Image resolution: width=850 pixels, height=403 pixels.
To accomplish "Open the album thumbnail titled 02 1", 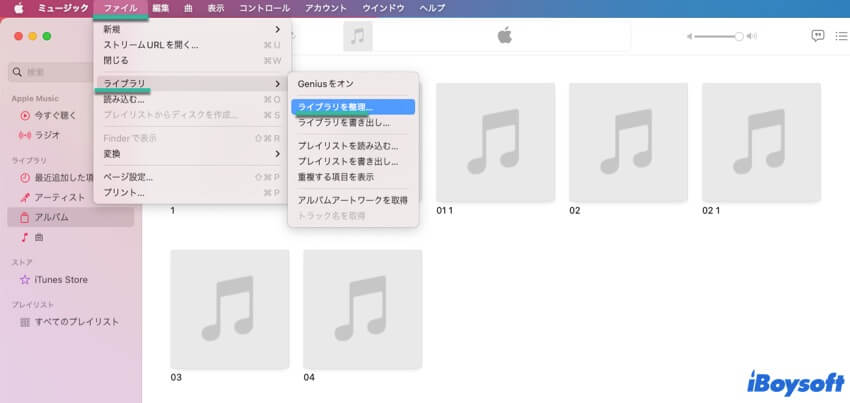I will (761, 142).
